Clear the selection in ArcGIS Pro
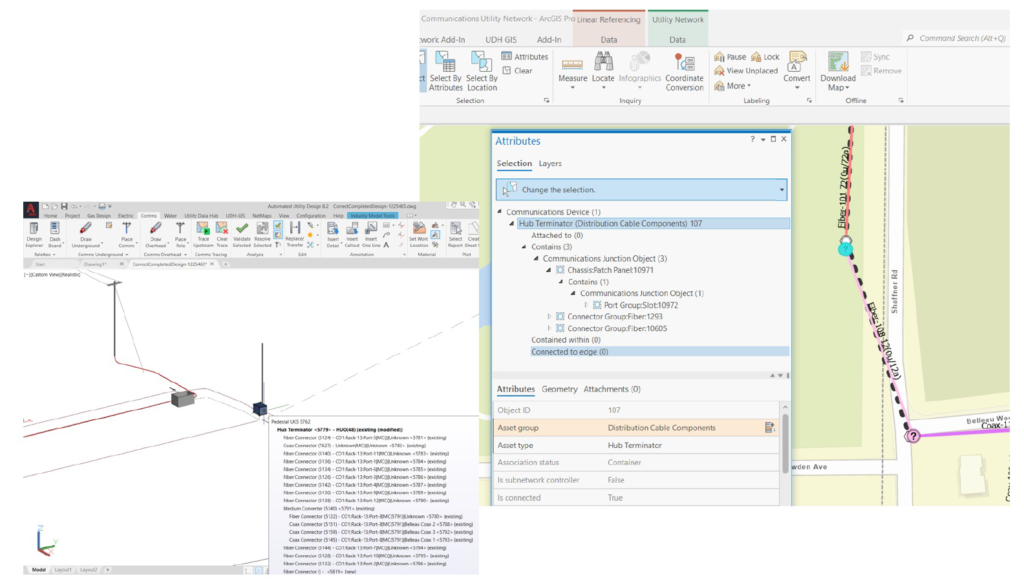This screenshot has width=1024, height=583. pos(517,71)
